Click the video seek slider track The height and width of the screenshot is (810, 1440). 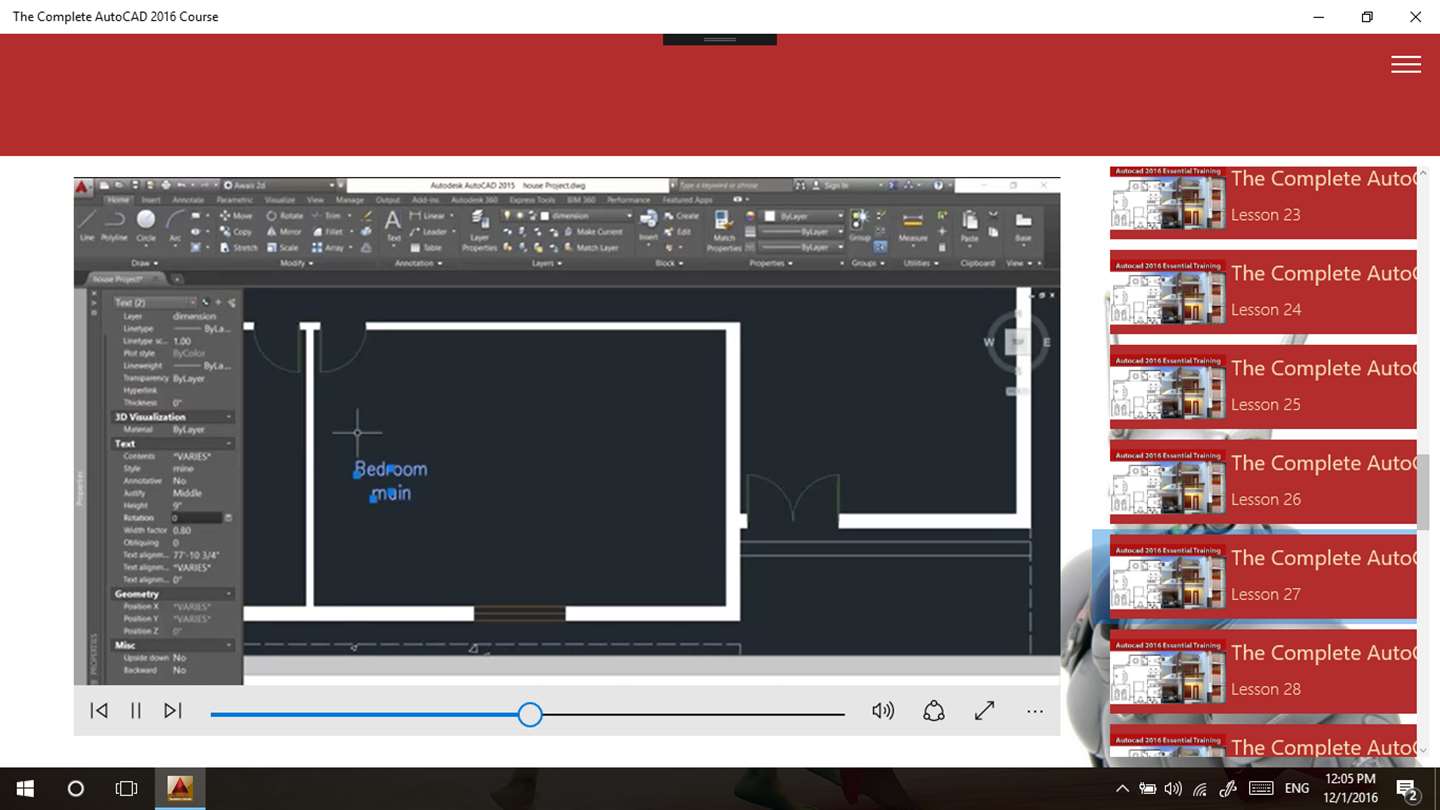527,714
